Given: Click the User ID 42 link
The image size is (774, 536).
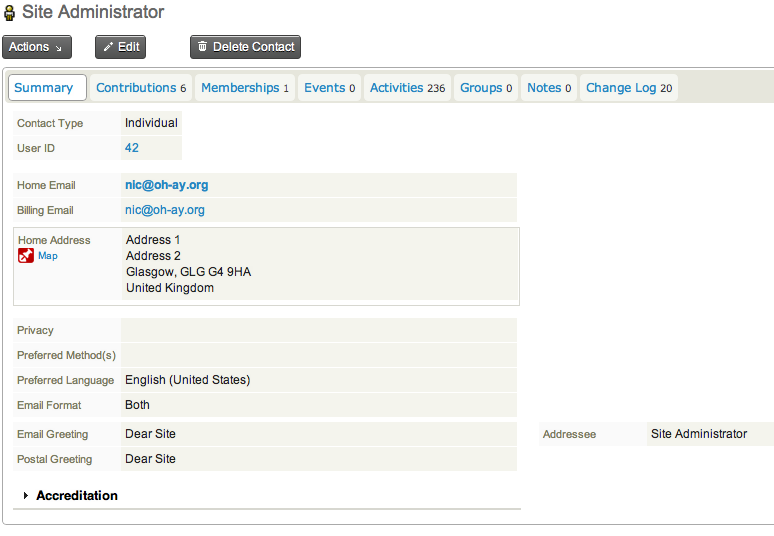Looking at the screenshot, I should click(132, 148).
